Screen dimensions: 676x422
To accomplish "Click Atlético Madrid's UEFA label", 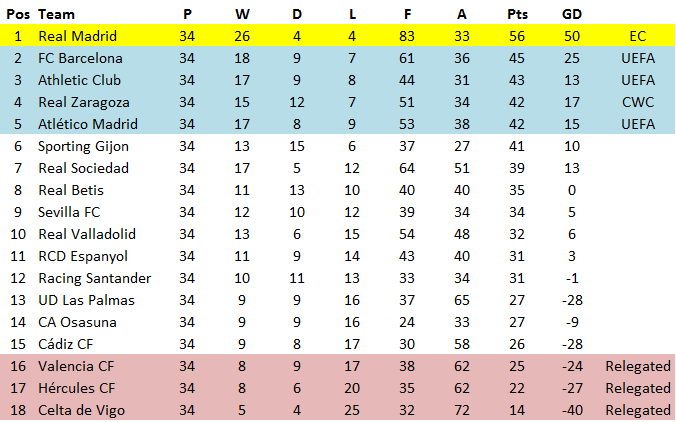I will pyautogui.click(x=638, y=124).
